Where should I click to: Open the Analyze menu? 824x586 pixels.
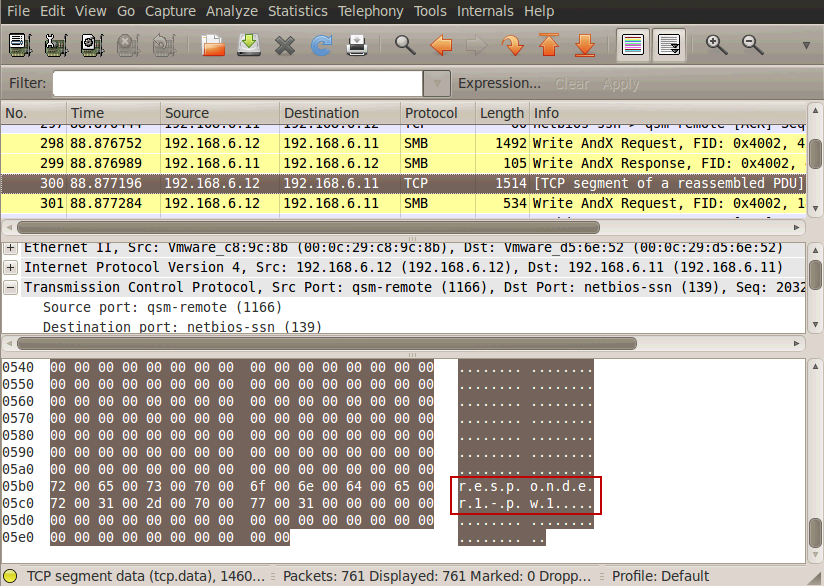click(x=232, y=11)
